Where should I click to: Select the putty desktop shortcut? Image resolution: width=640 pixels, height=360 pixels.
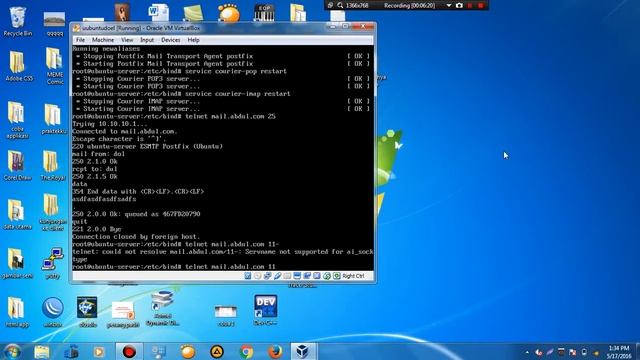click(53, 263)
